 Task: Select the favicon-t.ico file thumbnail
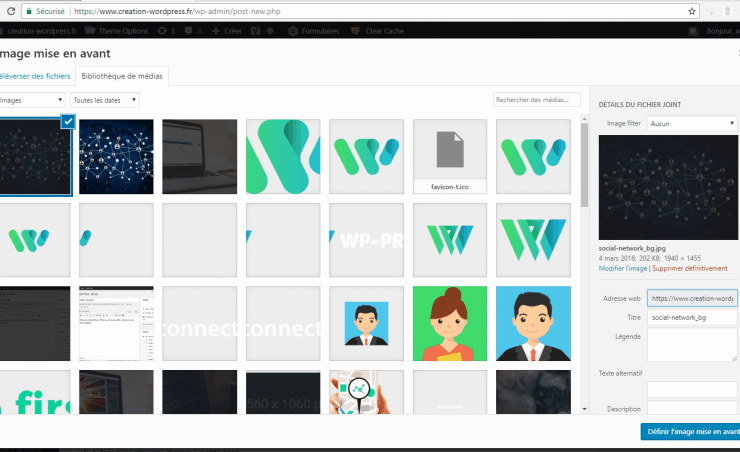point(450,157)
